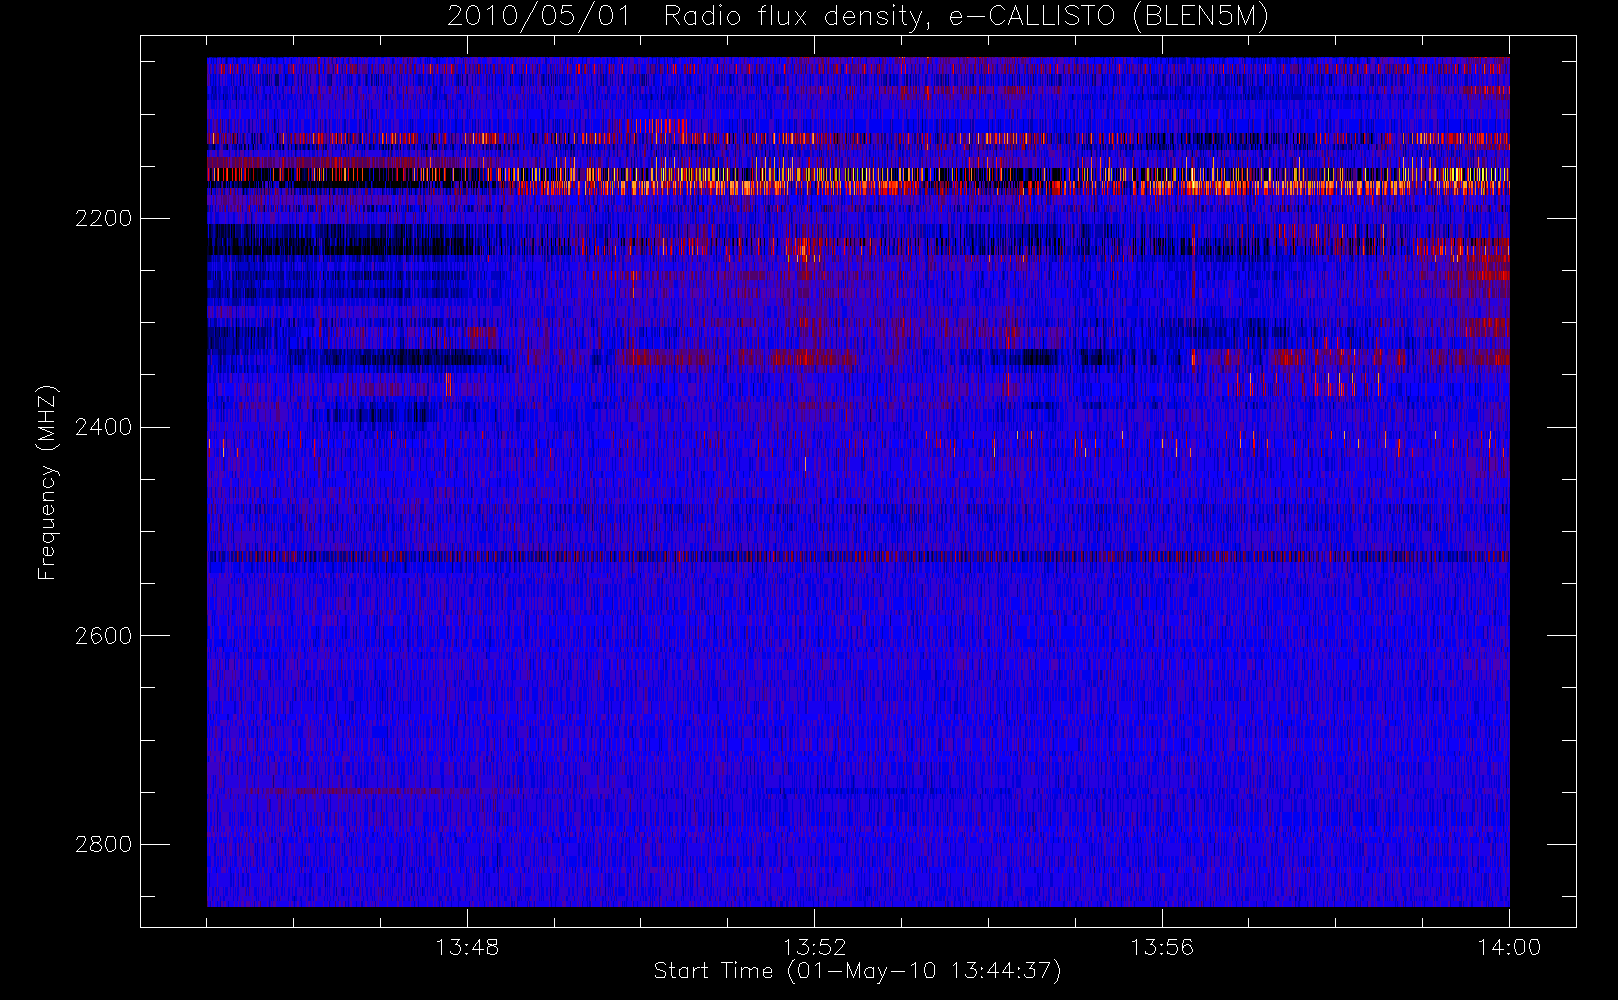Click the plot title mentioning e-CALLISTO (BLEN5M)
This screenshot has width=1618, height=1000.
(858, 17)
